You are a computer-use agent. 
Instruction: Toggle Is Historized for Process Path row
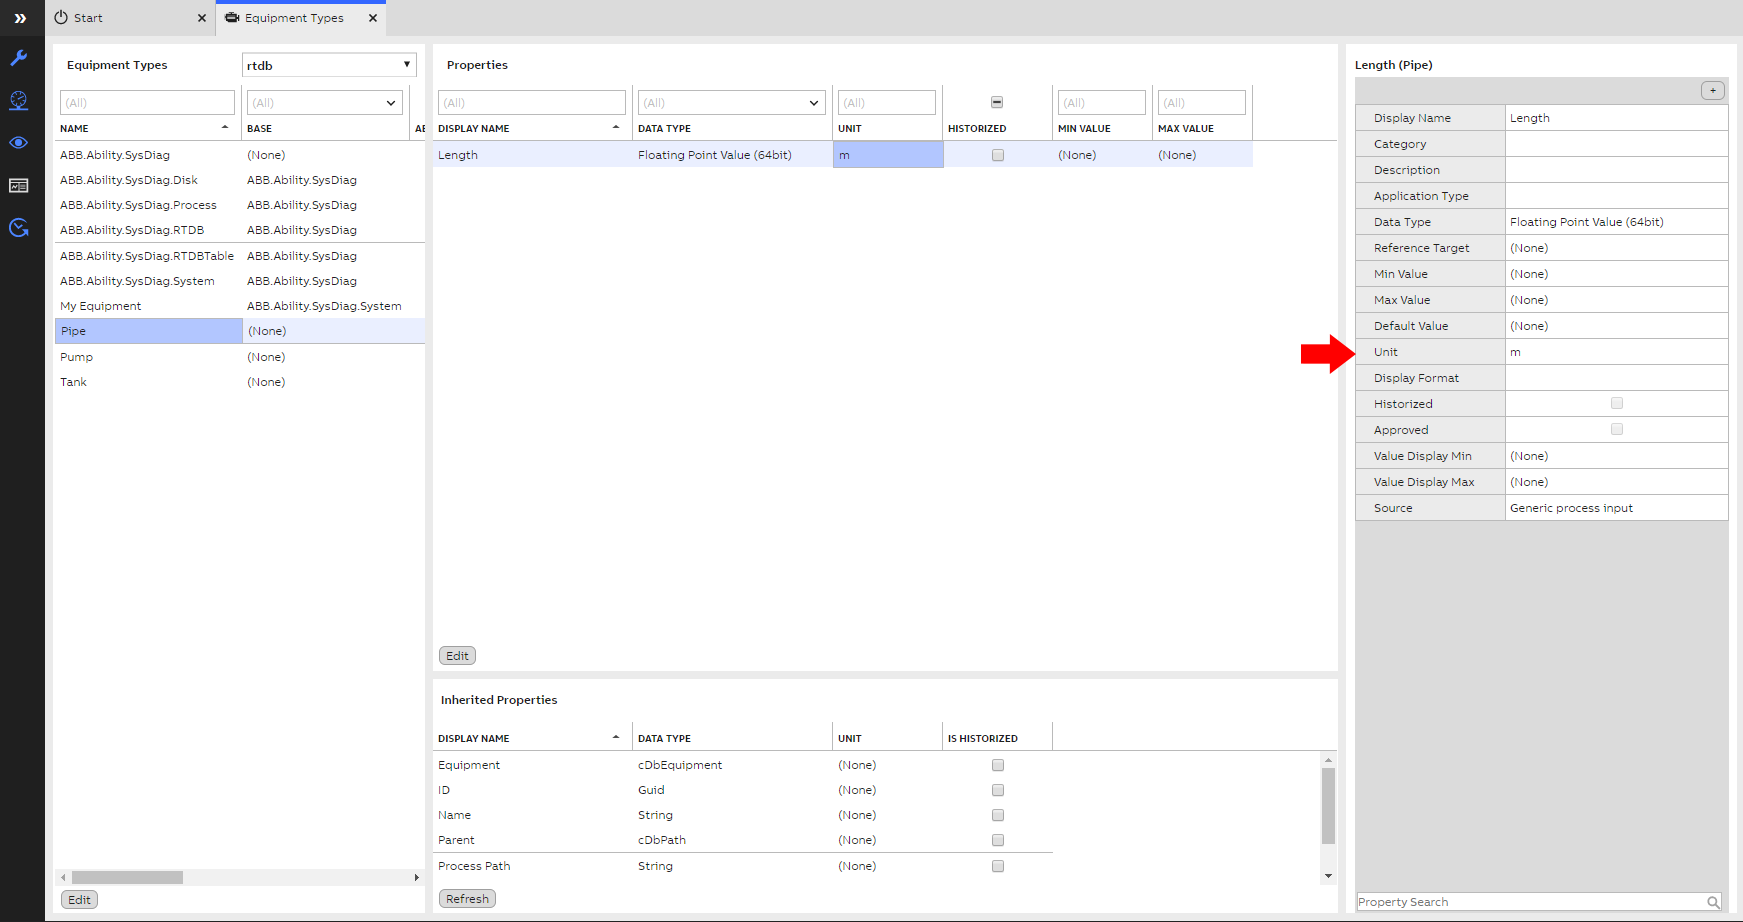pyautogui.click(x=998, y=866)
